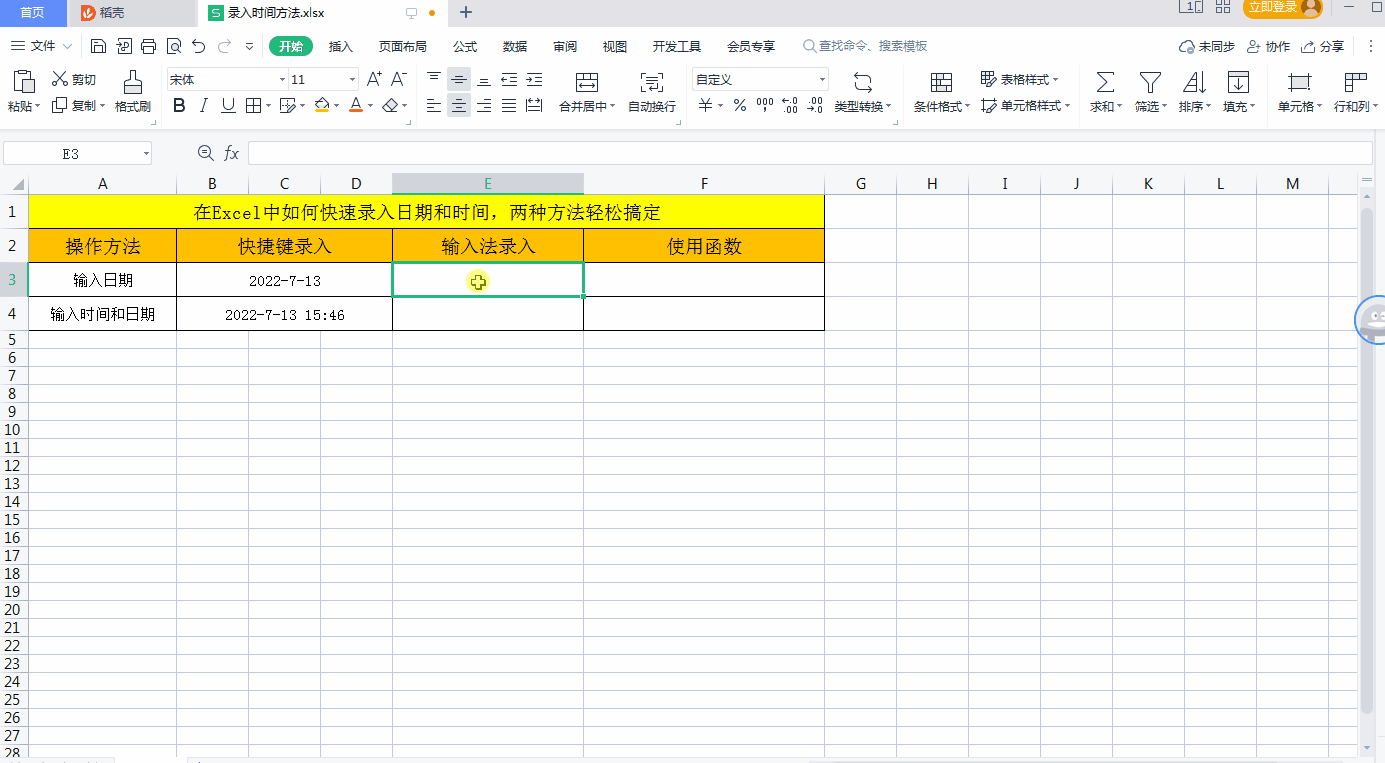Toggle Bold formatting
The width and height of the screenshot is (1385, 763).
coord(180,105)
